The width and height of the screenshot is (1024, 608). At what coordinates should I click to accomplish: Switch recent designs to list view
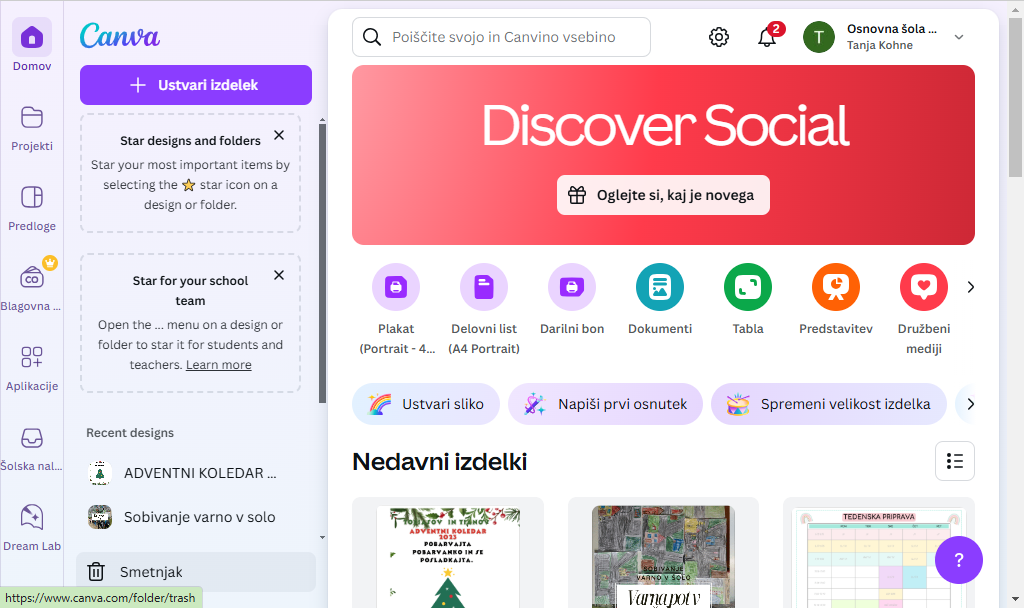955,461
